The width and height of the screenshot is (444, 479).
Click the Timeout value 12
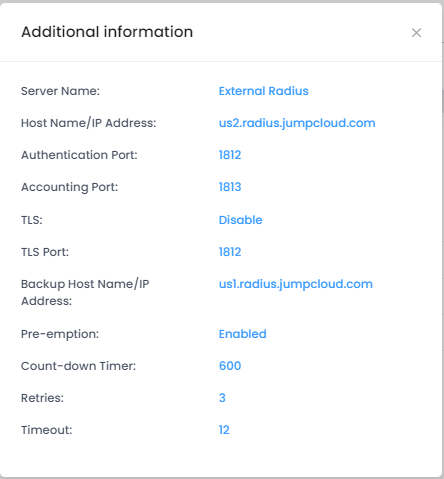224,430
